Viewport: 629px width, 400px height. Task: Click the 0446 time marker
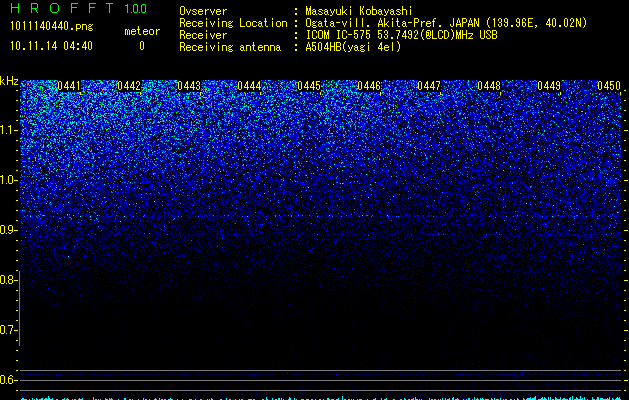pyautogui.click(x=369, y=86)
